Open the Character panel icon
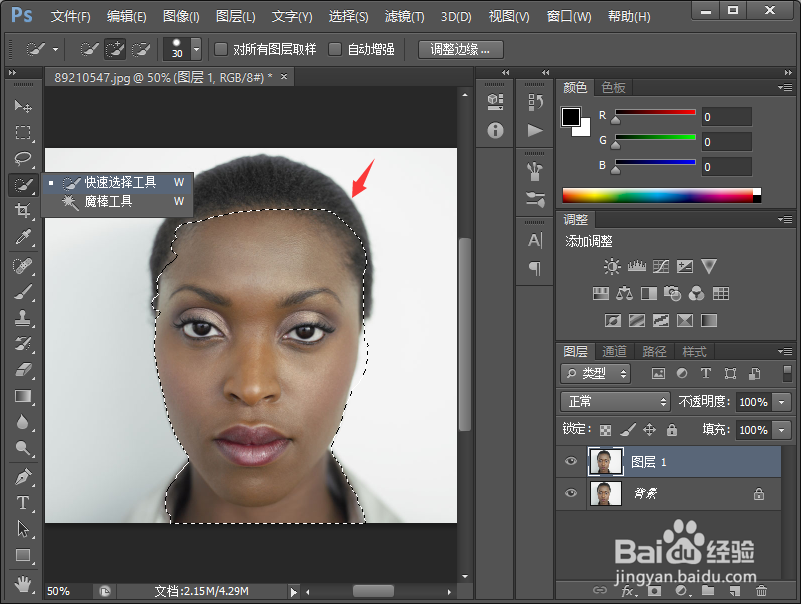Image resolution: width=801 pixels, height=604 pixels. tap(535, 240)
